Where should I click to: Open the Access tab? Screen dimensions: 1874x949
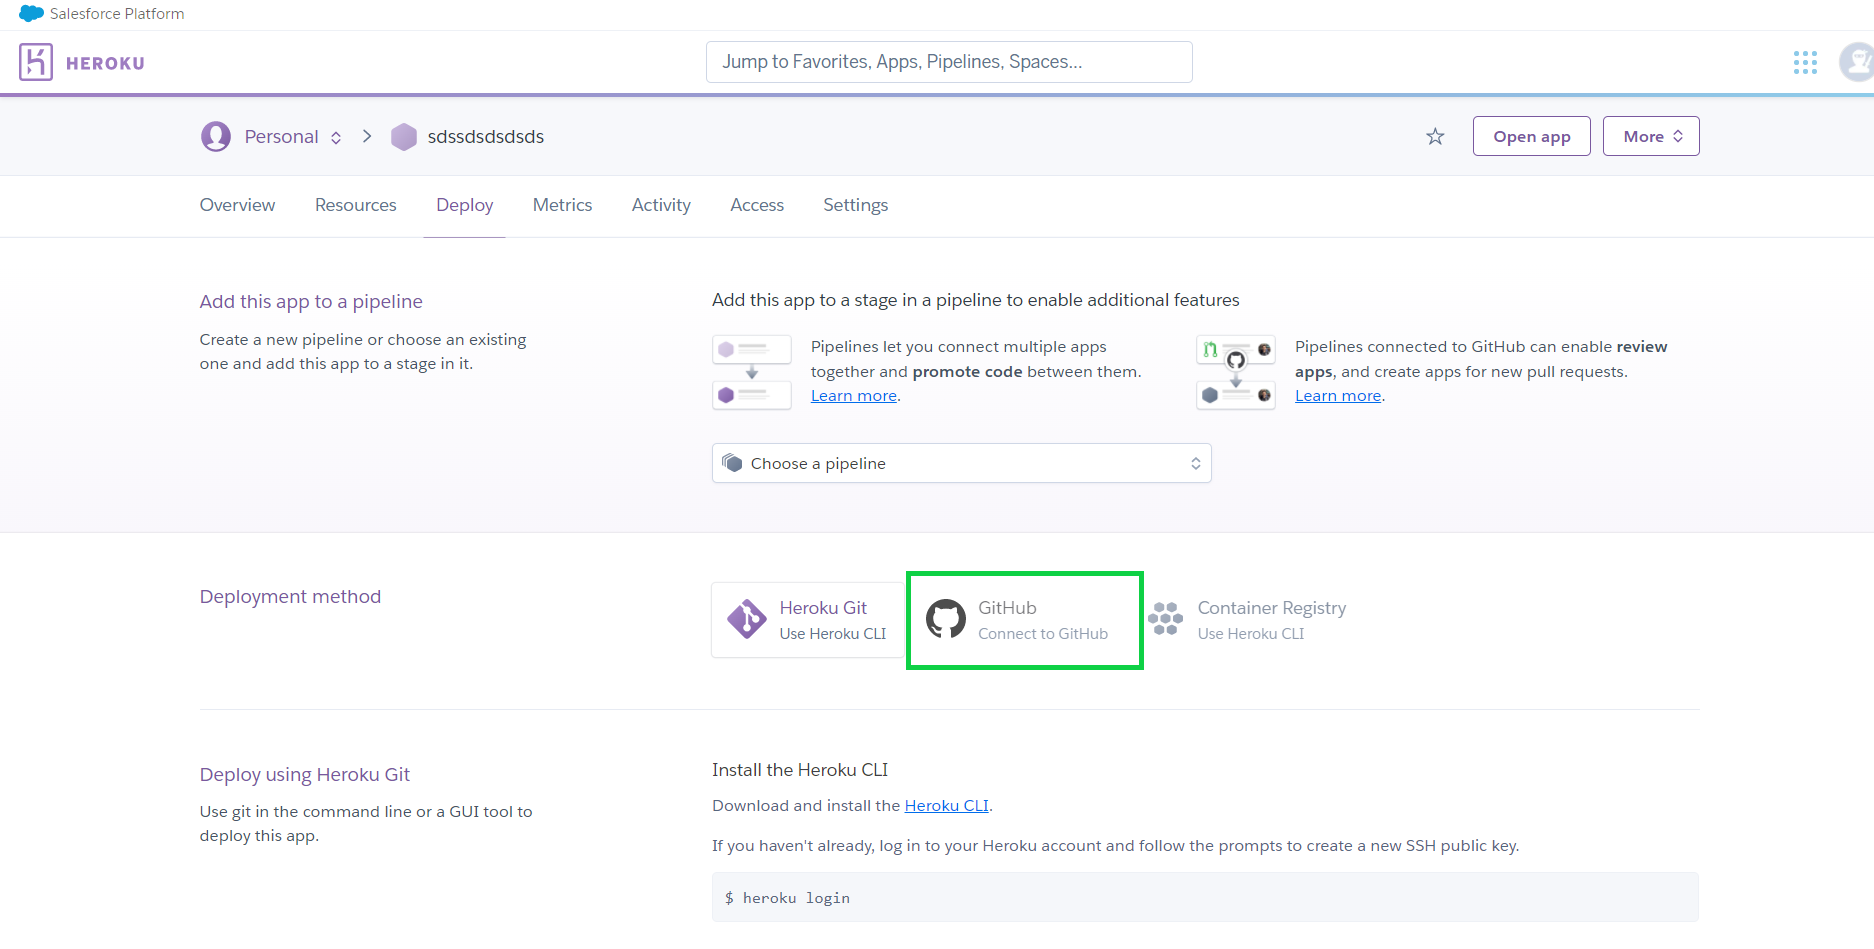757,205
